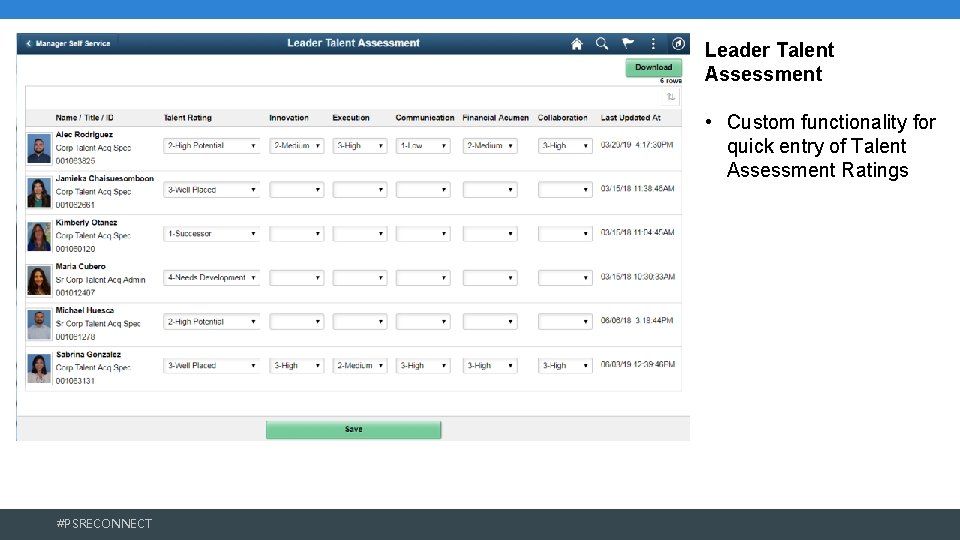Click Kimberly Otanez profile photo
Viewport: 960px width, 540px height.
click(x=39, y=237)
